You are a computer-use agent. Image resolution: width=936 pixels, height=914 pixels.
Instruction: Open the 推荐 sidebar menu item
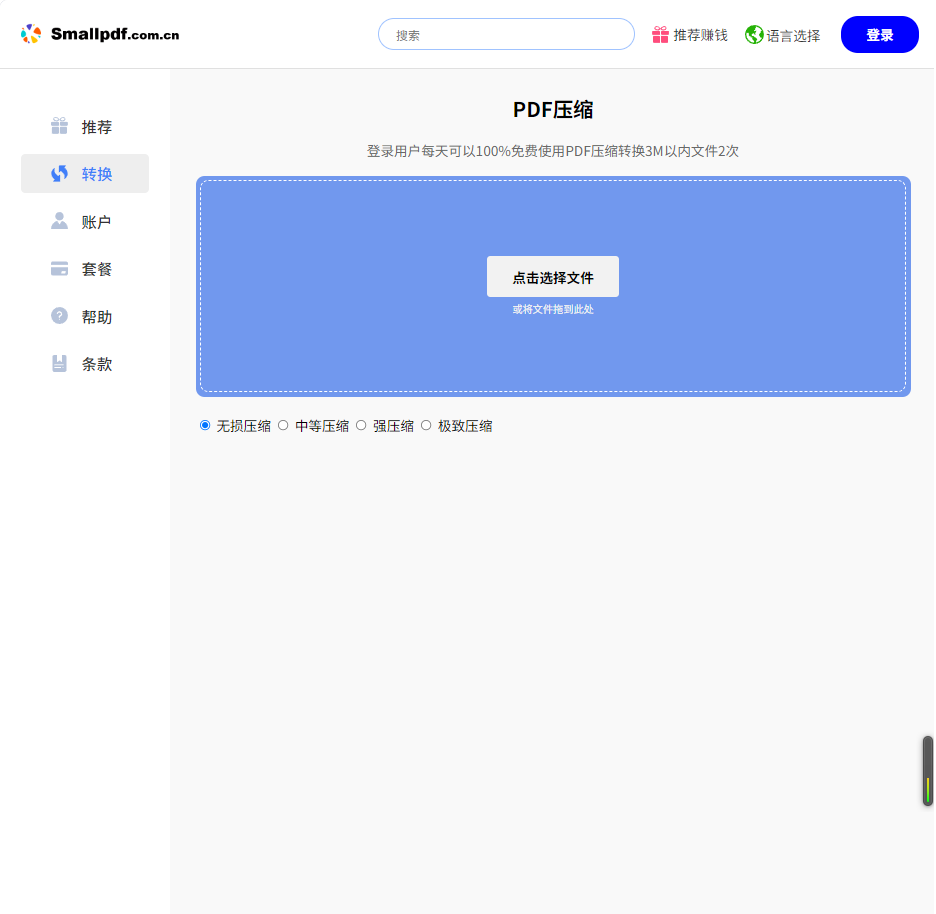click(85, 127)
